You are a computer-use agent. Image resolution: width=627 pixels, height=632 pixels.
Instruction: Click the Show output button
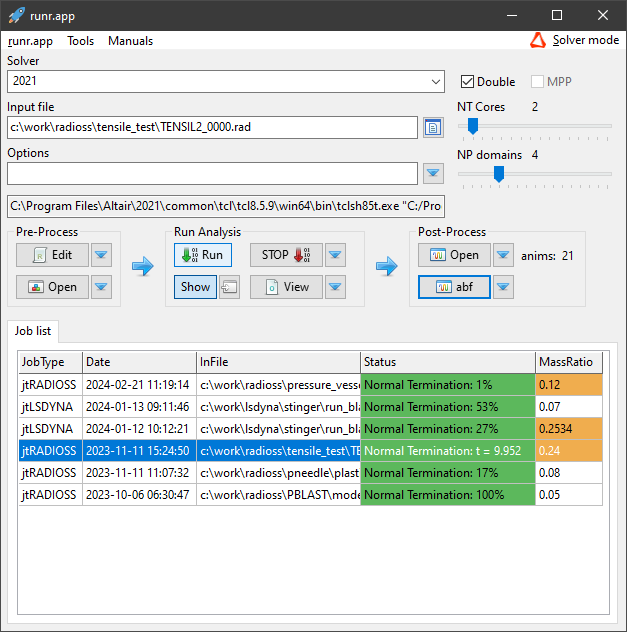(x=195, y=287)
